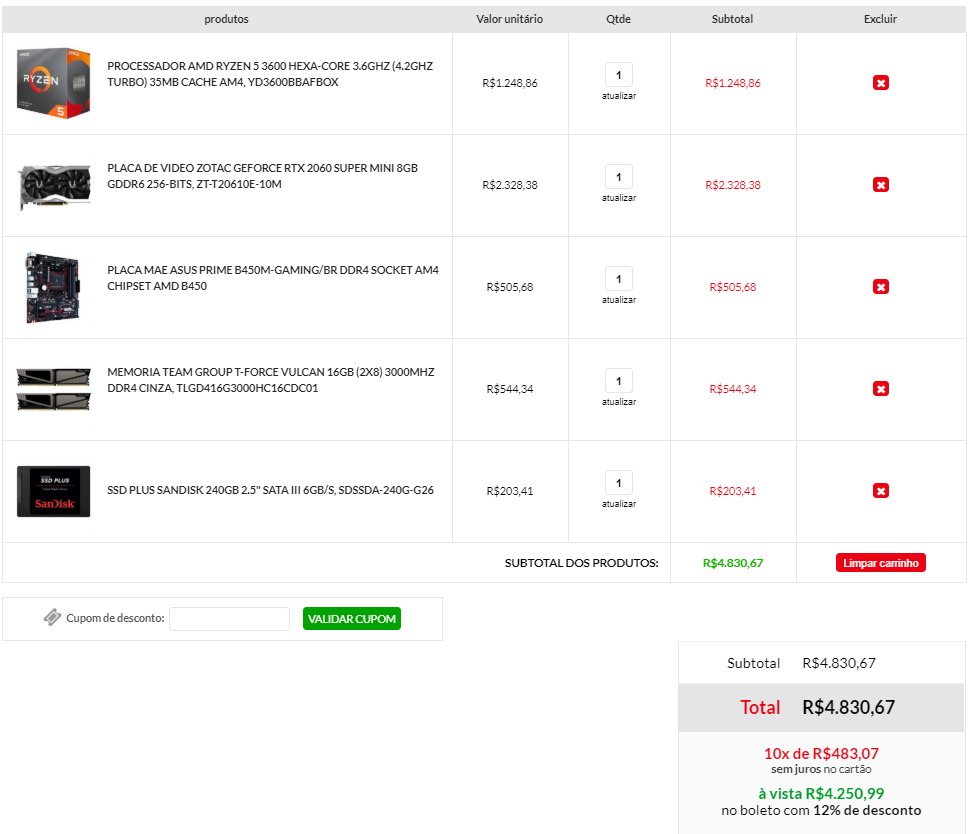Open the SanDisk SSD thumbnail image
The height and width of the screenshot is (834, 974).
(53, 491)
